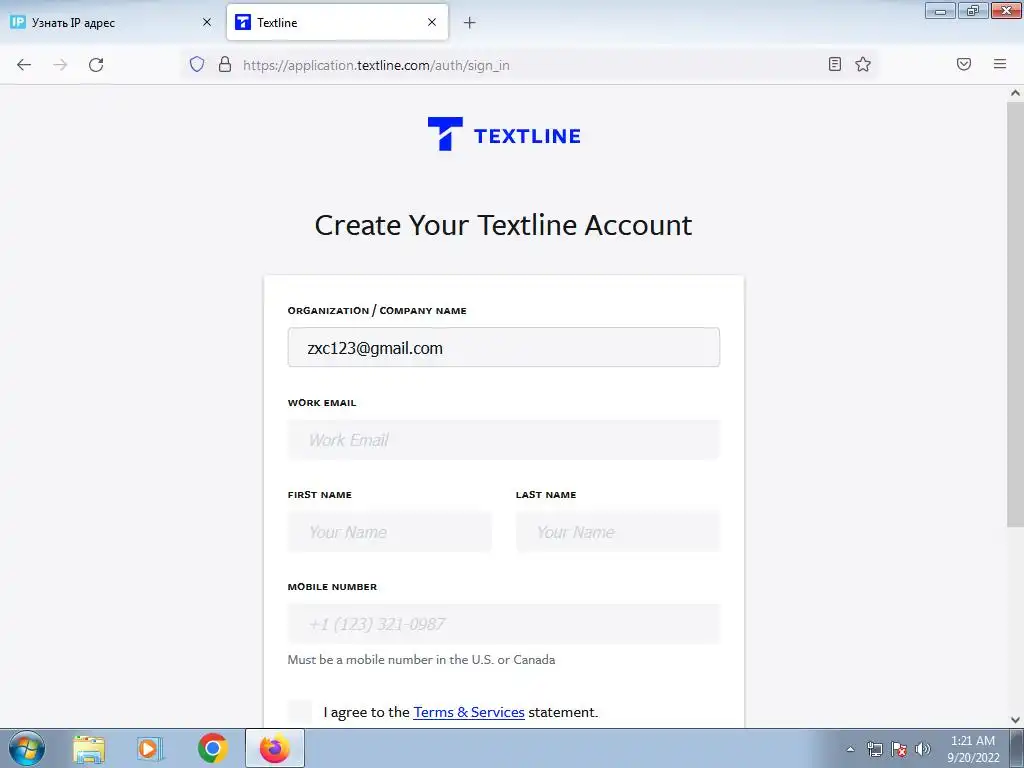Save page to Pocket
The height and width of the screenshot is (768, 1024).
click(964, 64)
